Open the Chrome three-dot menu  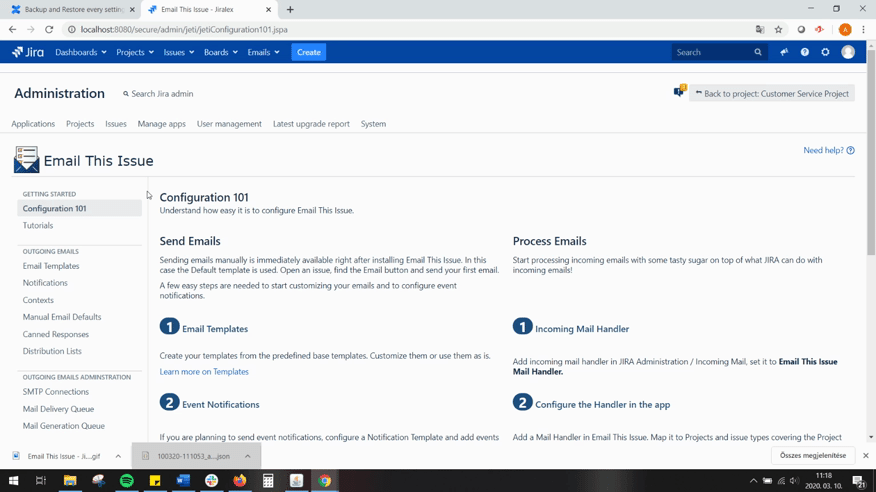[x=864, y=29]
